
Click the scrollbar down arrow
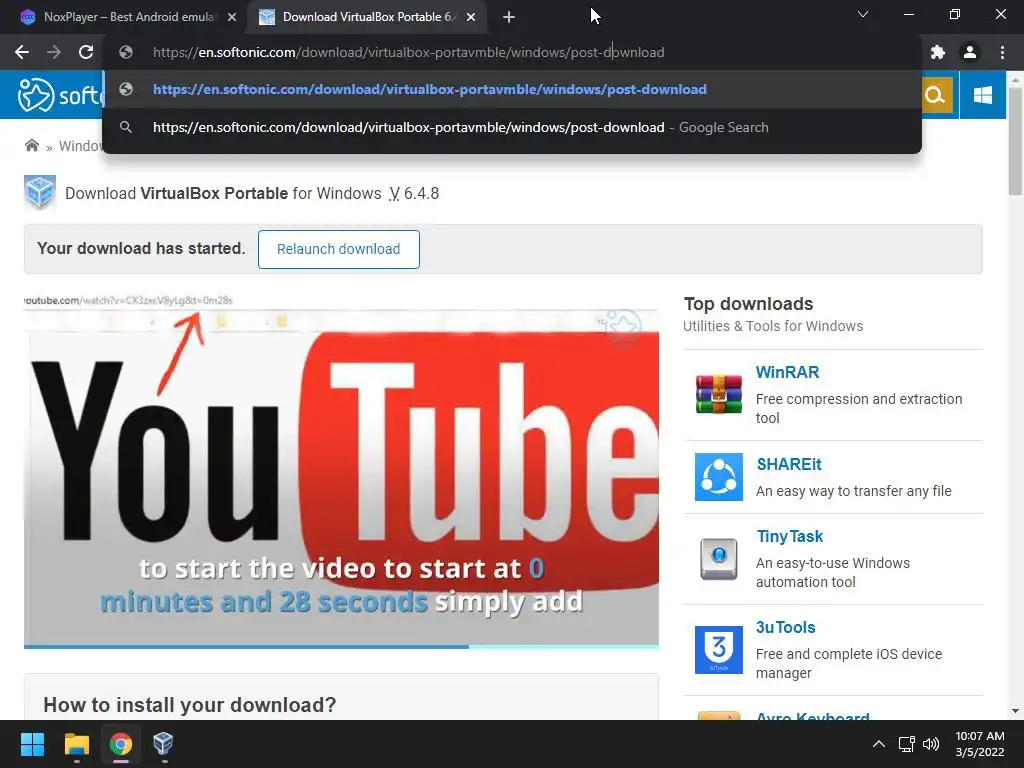tap(1015, 711)
